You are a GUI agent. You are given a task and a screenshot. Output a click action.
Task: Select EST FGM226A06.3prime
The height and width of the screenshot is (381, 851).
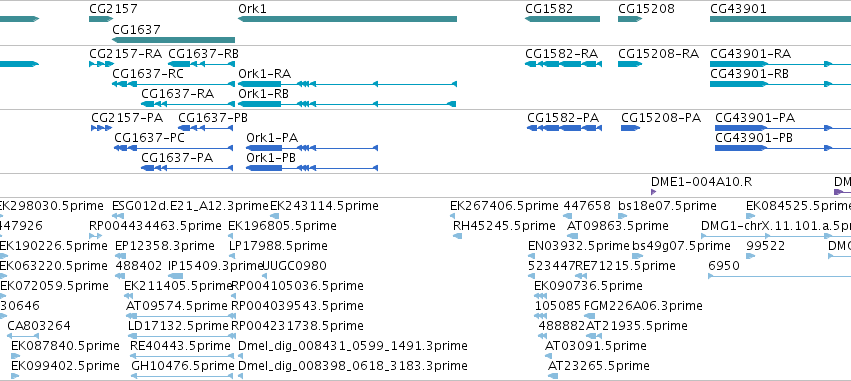coord(643,306)
